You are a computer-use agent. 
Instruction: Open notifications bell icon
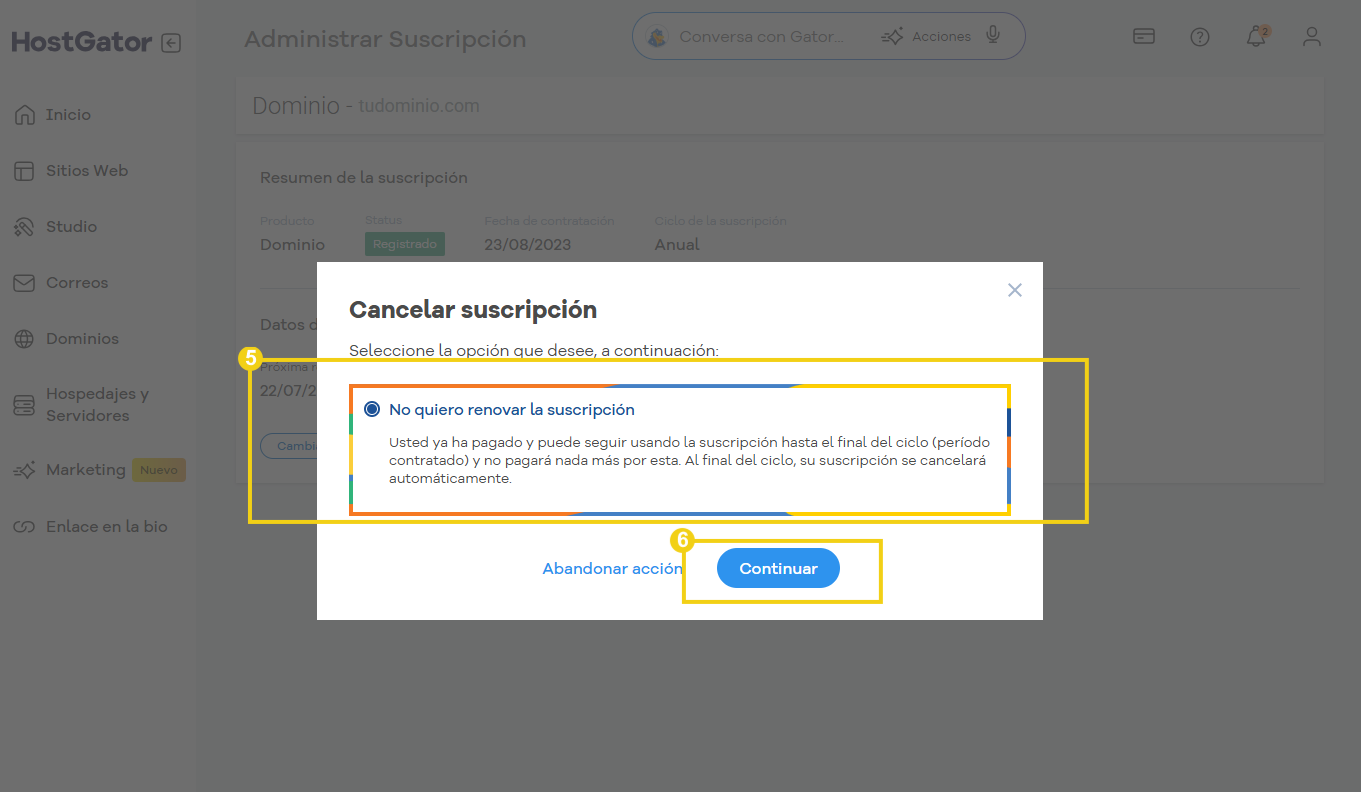(x=1256, y=37)
